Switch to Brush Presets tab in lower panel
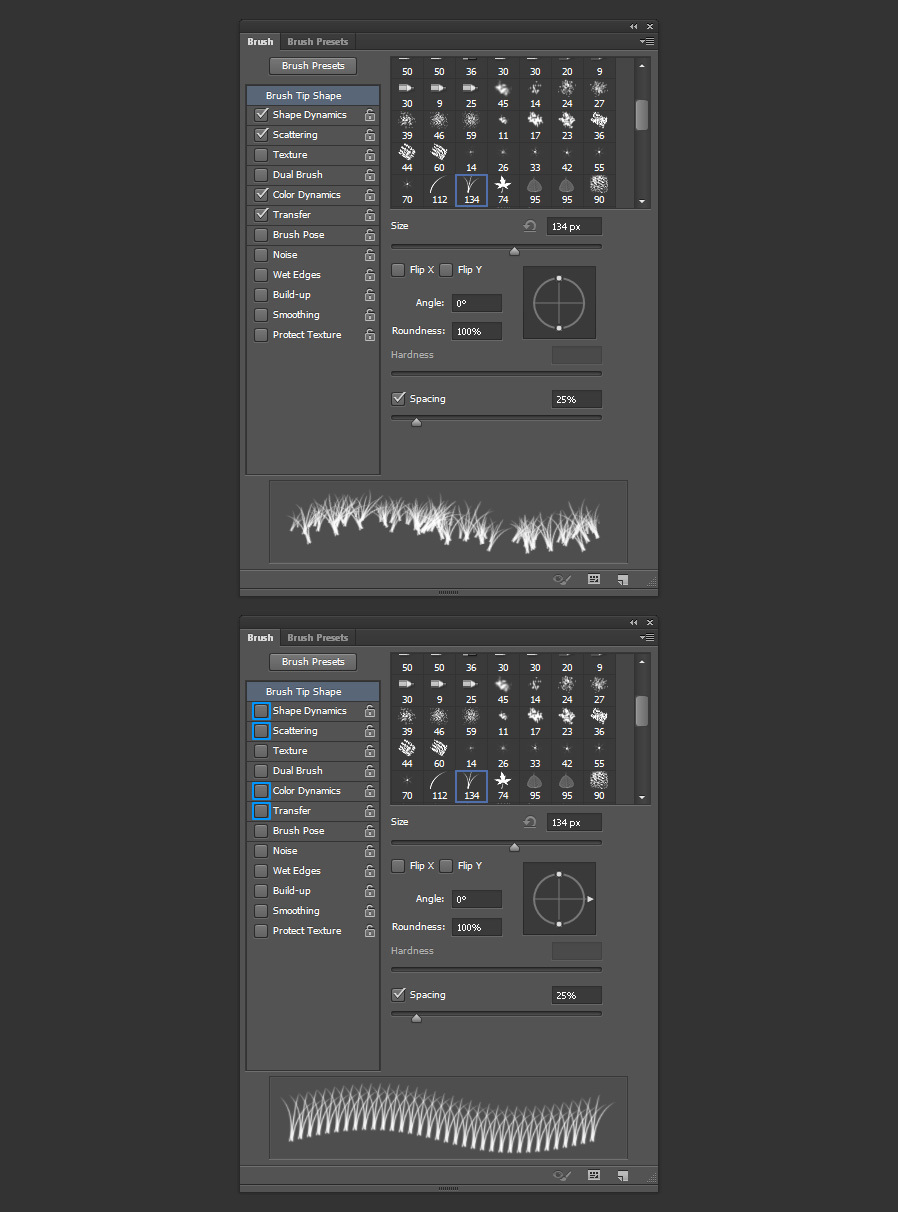The width and height of the screenshot is (898, 1212). point(318,638)
